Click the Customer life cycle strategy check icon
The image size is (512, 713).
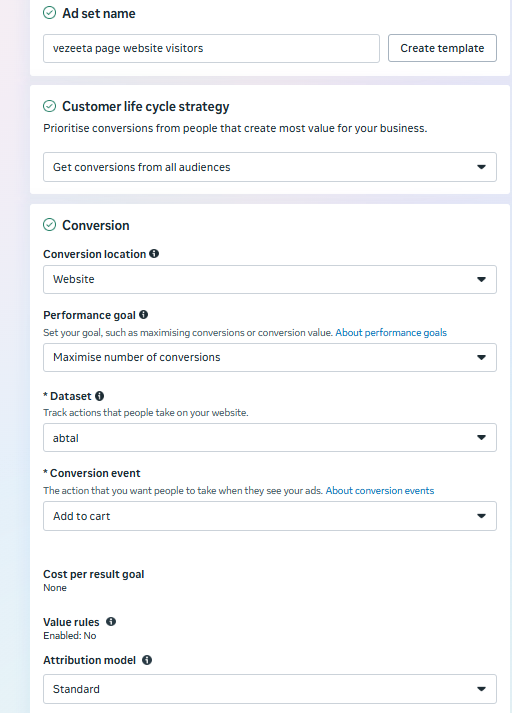coord(50,106)
